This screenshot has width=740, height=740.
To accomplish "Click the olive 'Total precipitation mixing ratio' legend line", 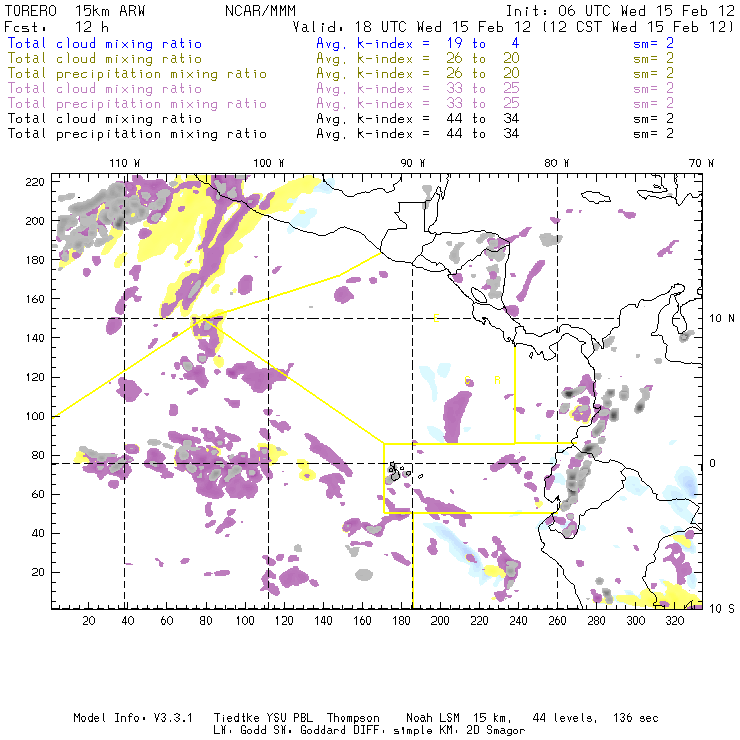I will 137,74.
